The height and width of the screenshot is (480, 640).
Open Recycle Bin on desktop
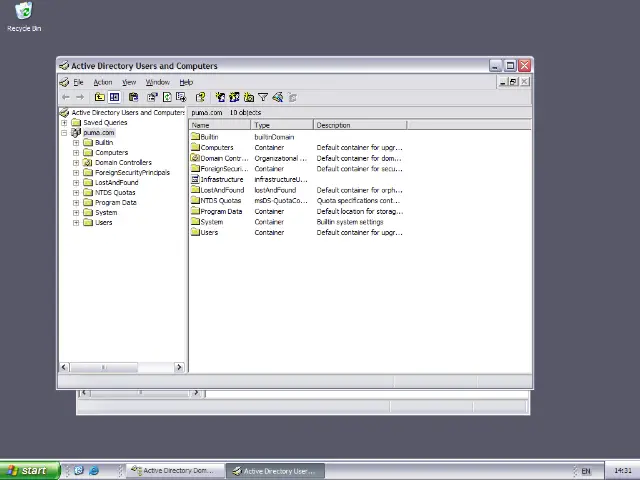point(24,17)
